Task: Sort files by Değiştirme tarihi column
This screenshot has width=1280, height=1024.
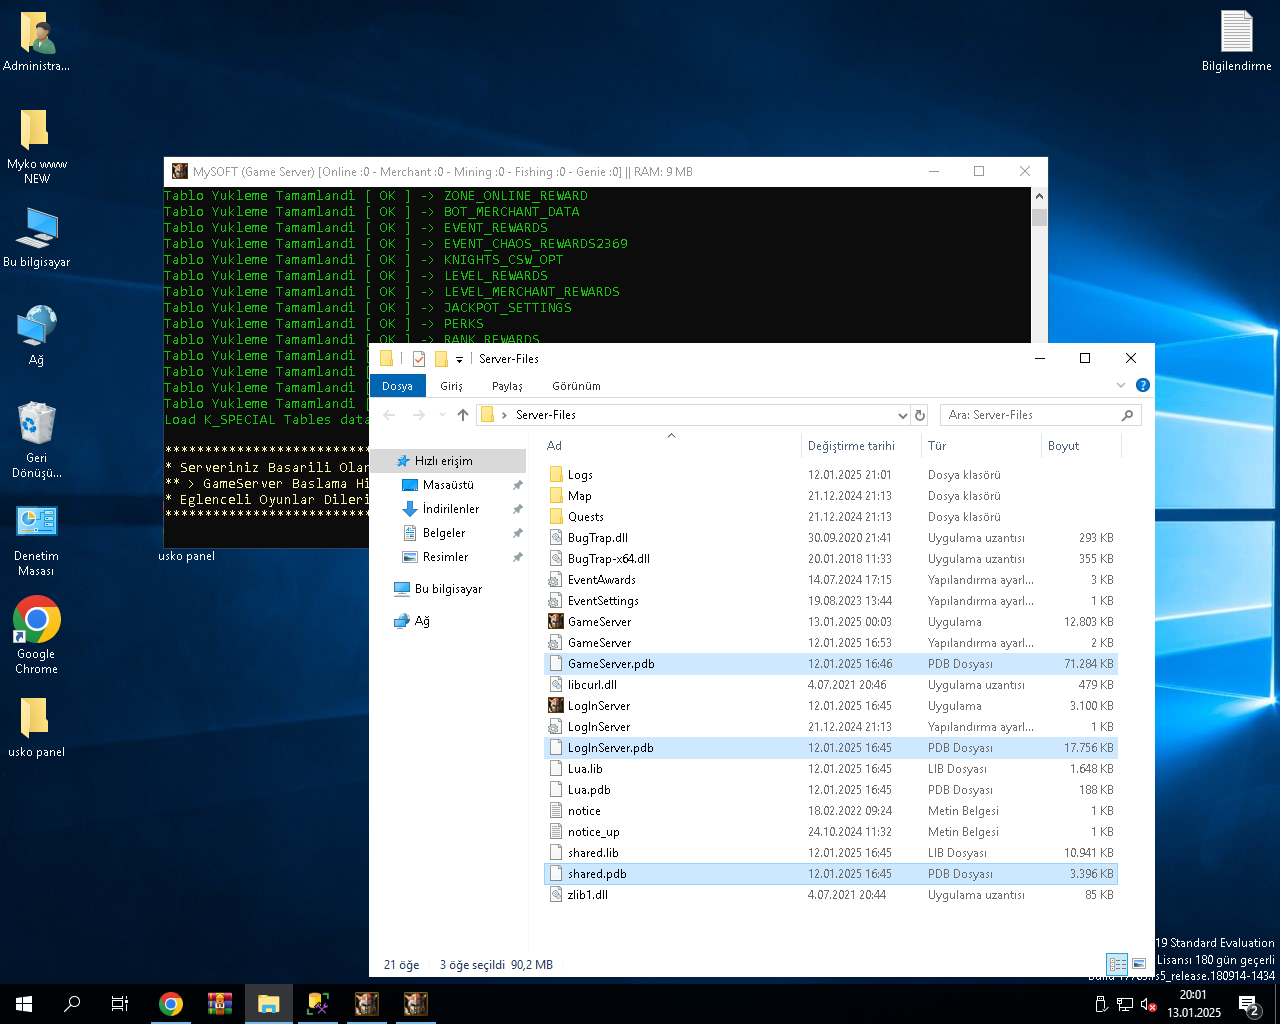Action: [851, 446]
